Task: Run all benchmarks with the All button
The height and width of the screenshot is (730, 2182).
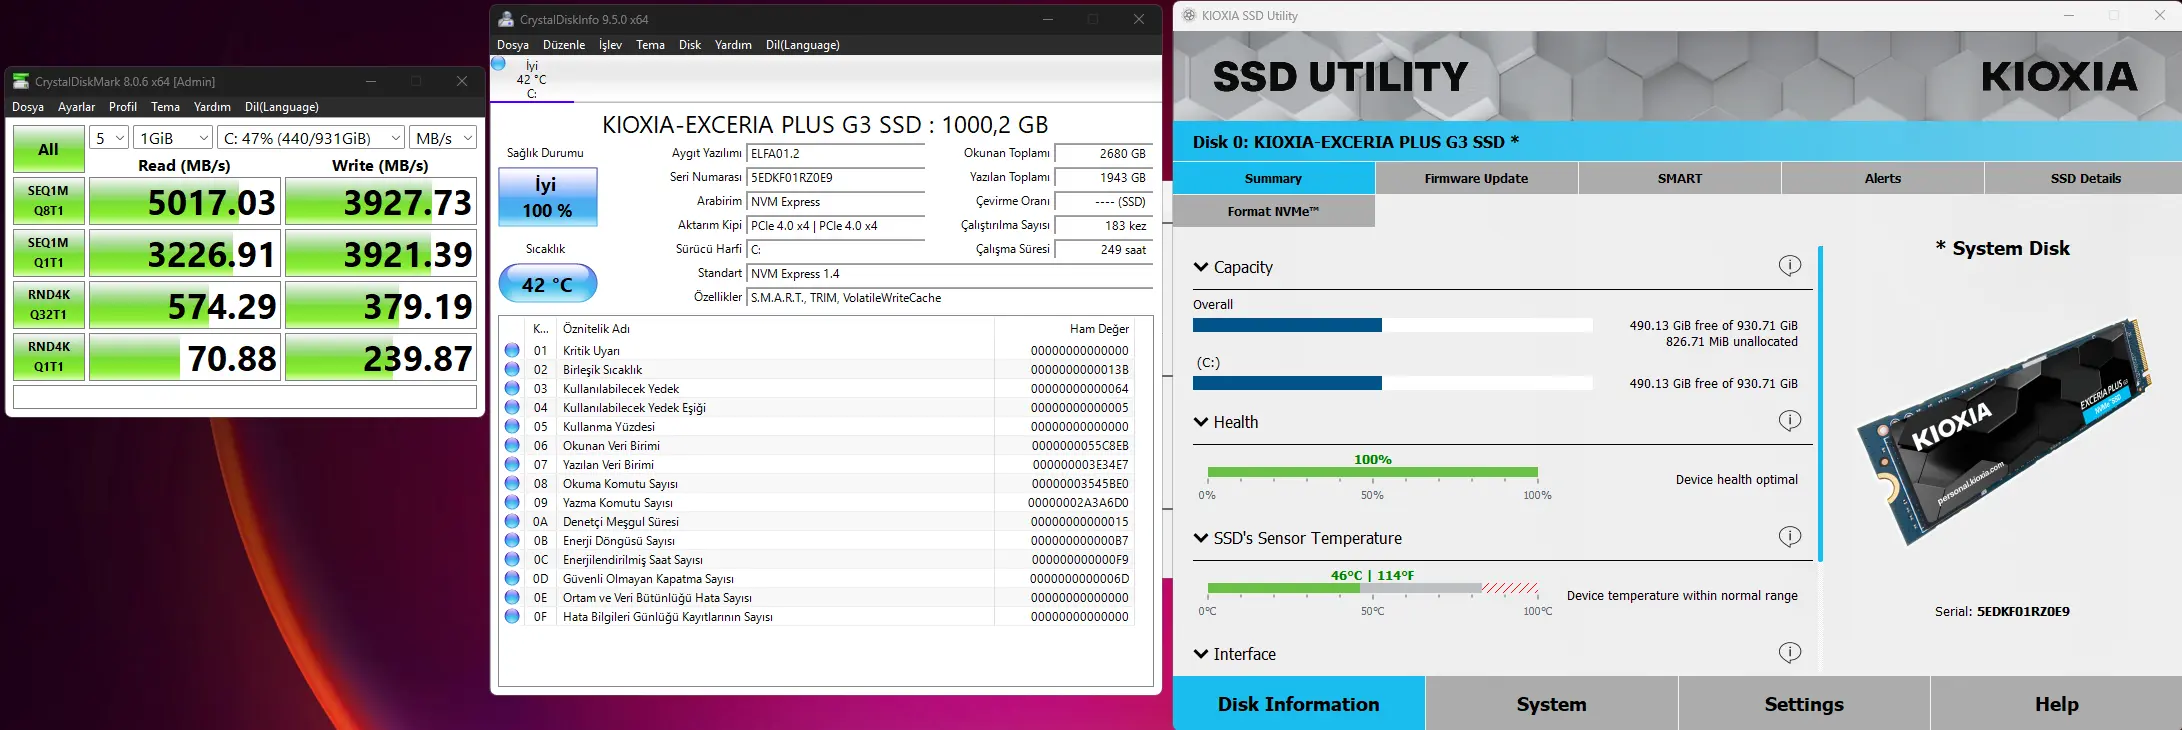Action: point(48,149)
